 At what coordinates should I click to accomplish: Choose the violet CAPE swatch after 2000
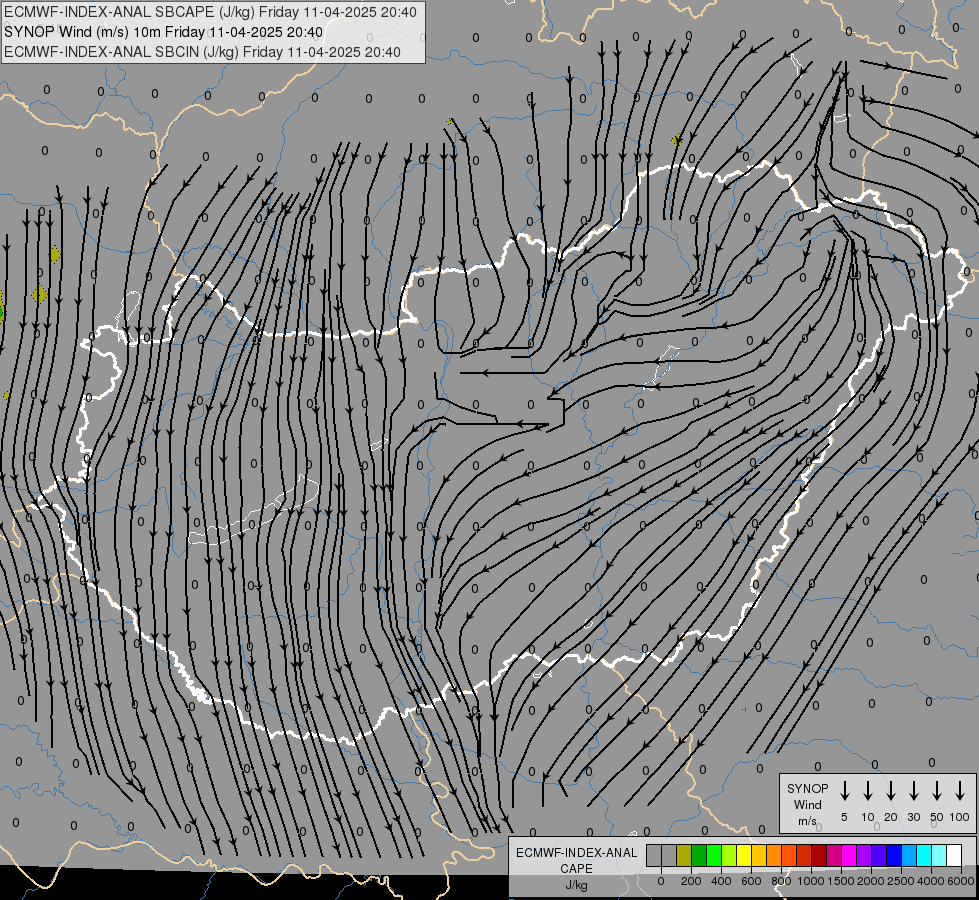(x=879, y=855)
